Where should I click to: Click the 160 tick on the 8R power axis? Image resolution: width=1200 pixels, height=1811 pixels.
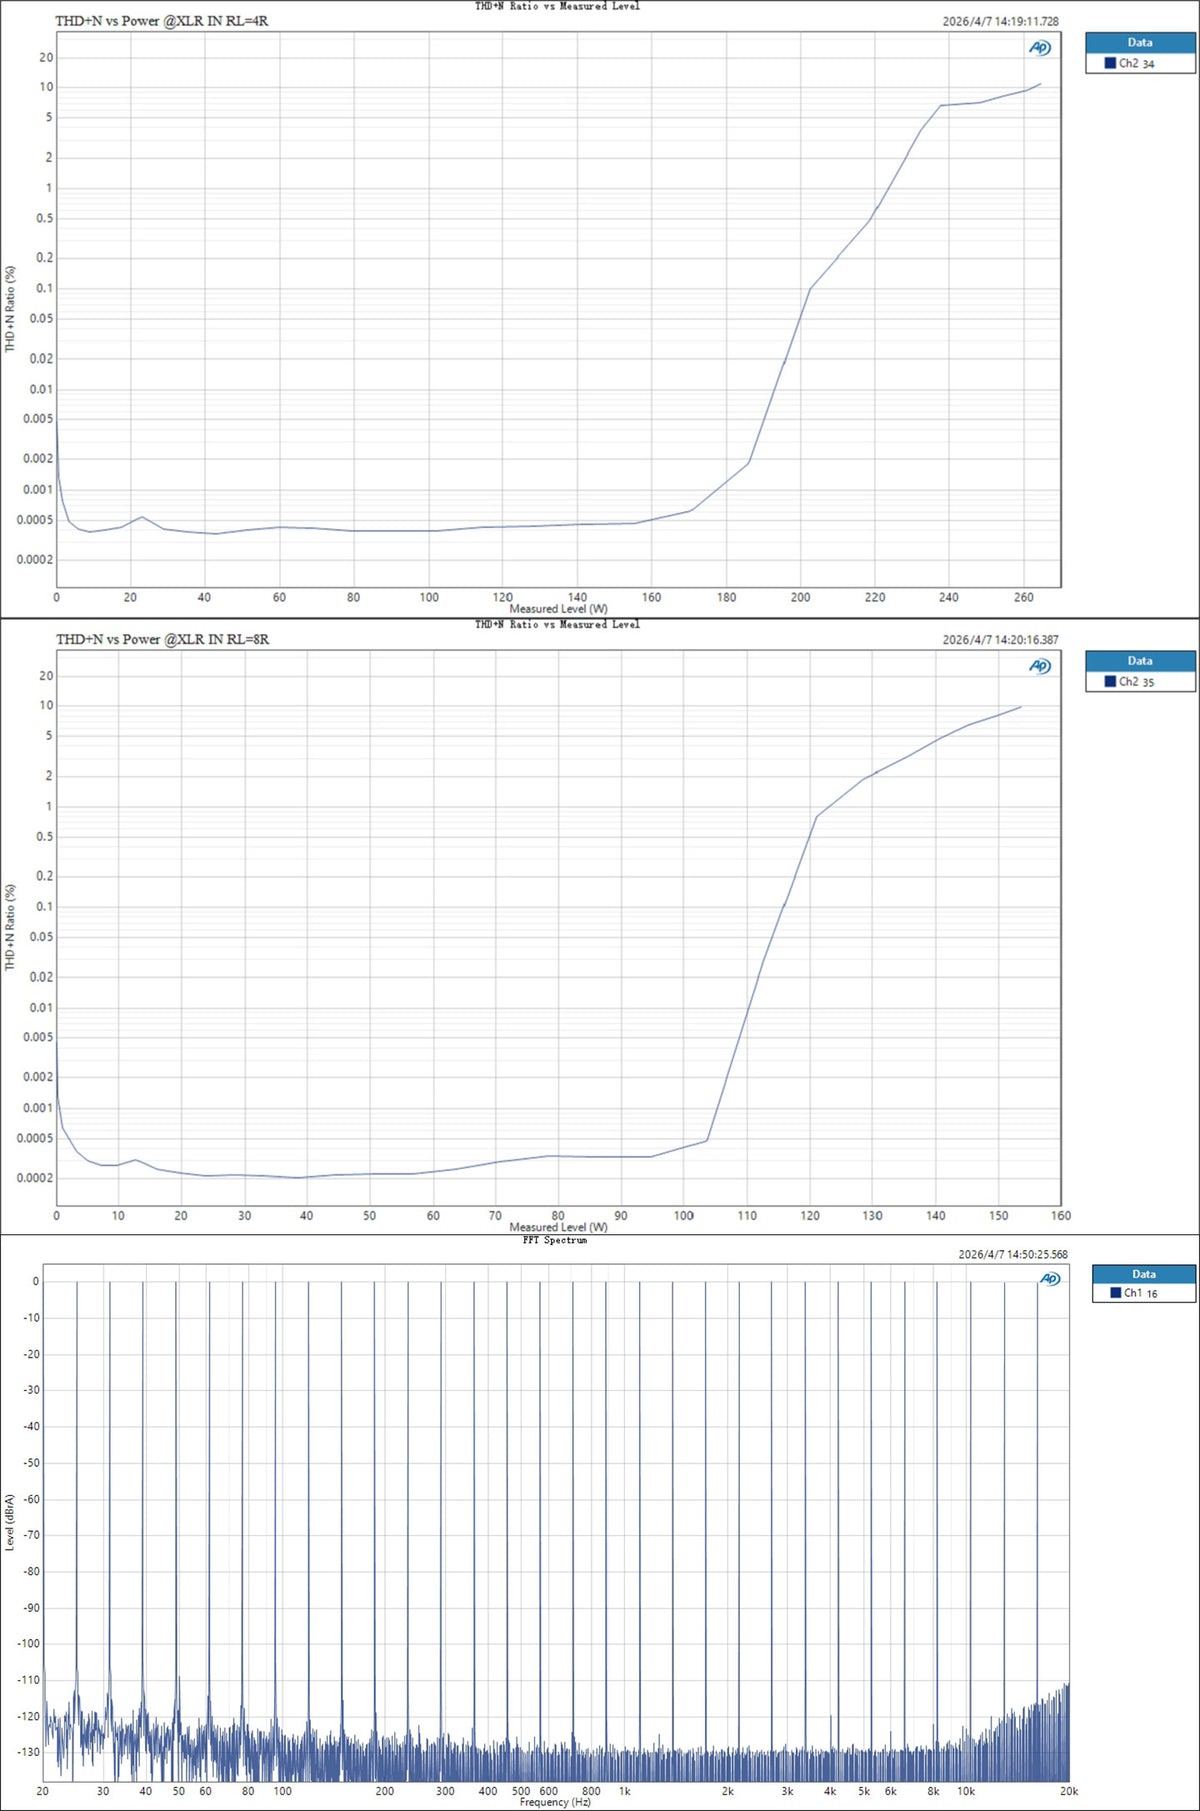[x=1061, y=1216]
